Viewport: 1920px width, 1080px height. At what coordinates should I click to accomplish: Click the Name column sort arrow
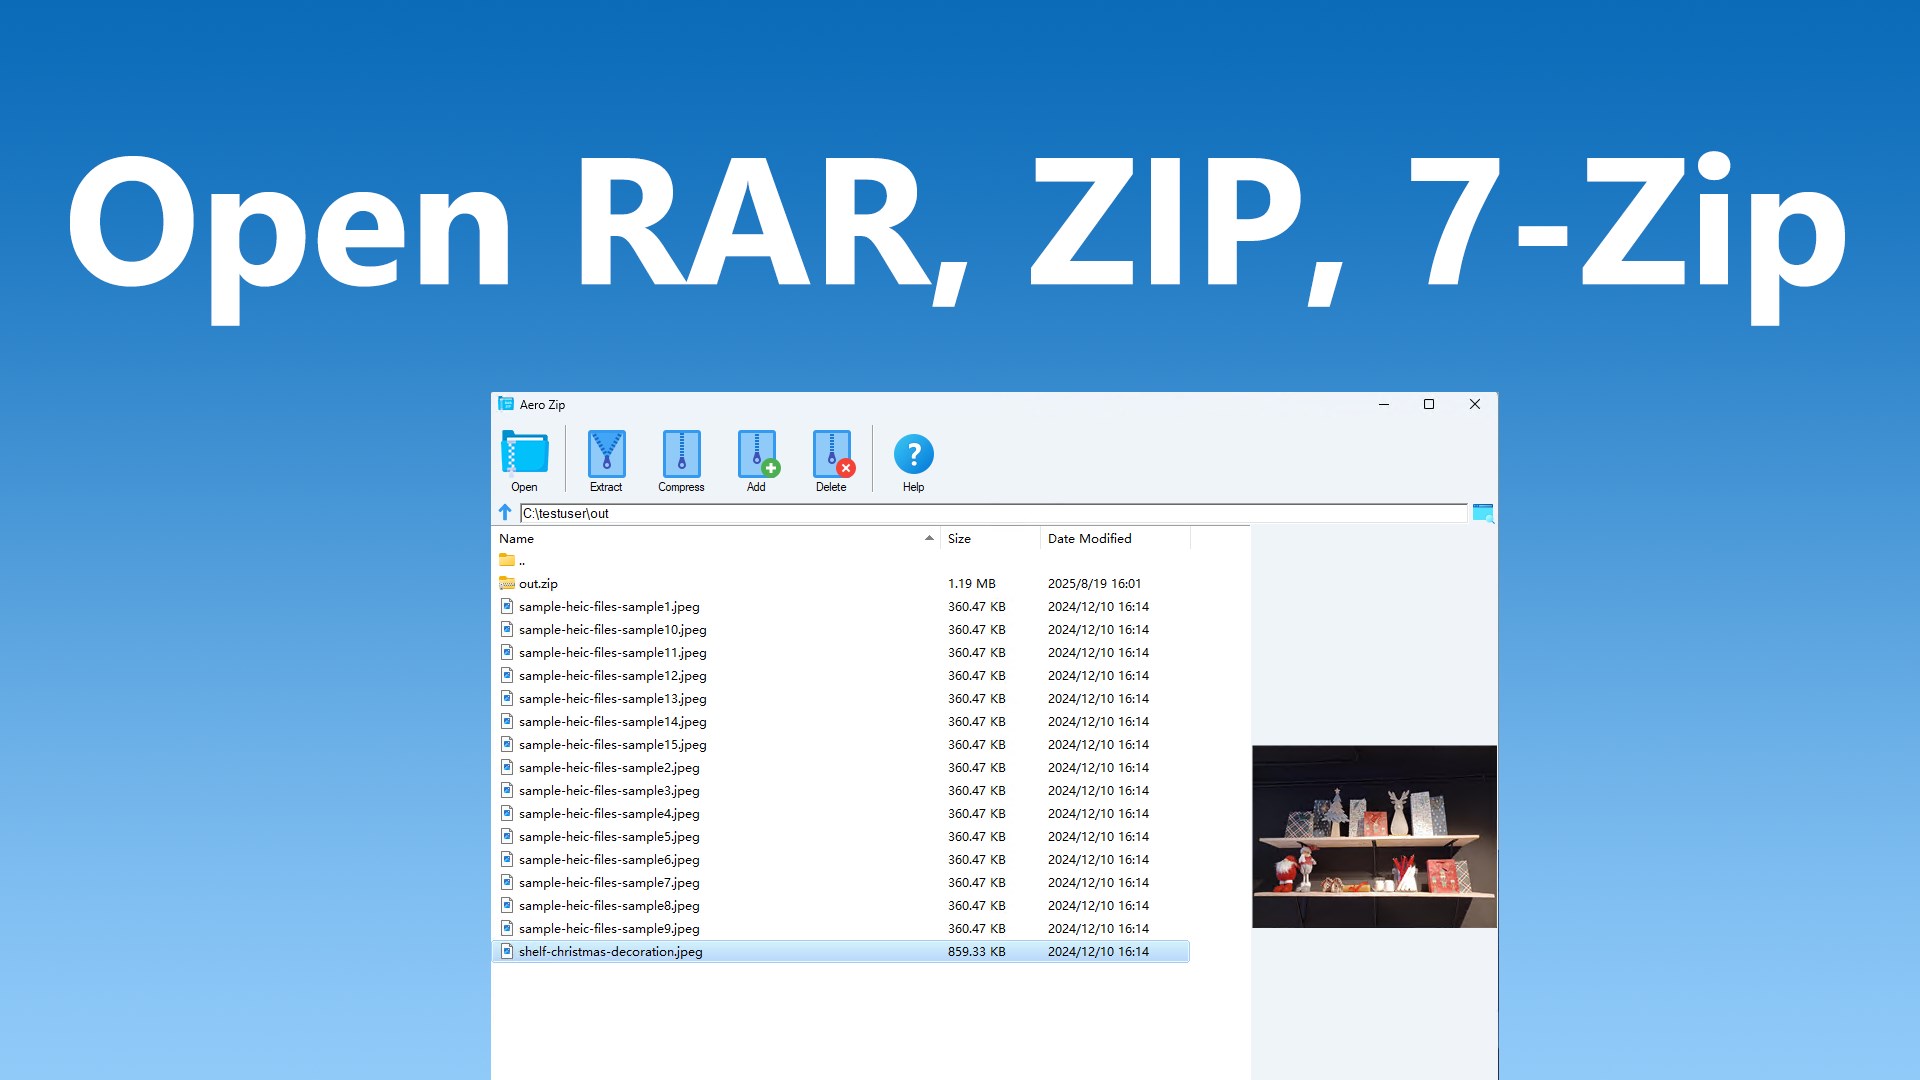tap(929, 538)
